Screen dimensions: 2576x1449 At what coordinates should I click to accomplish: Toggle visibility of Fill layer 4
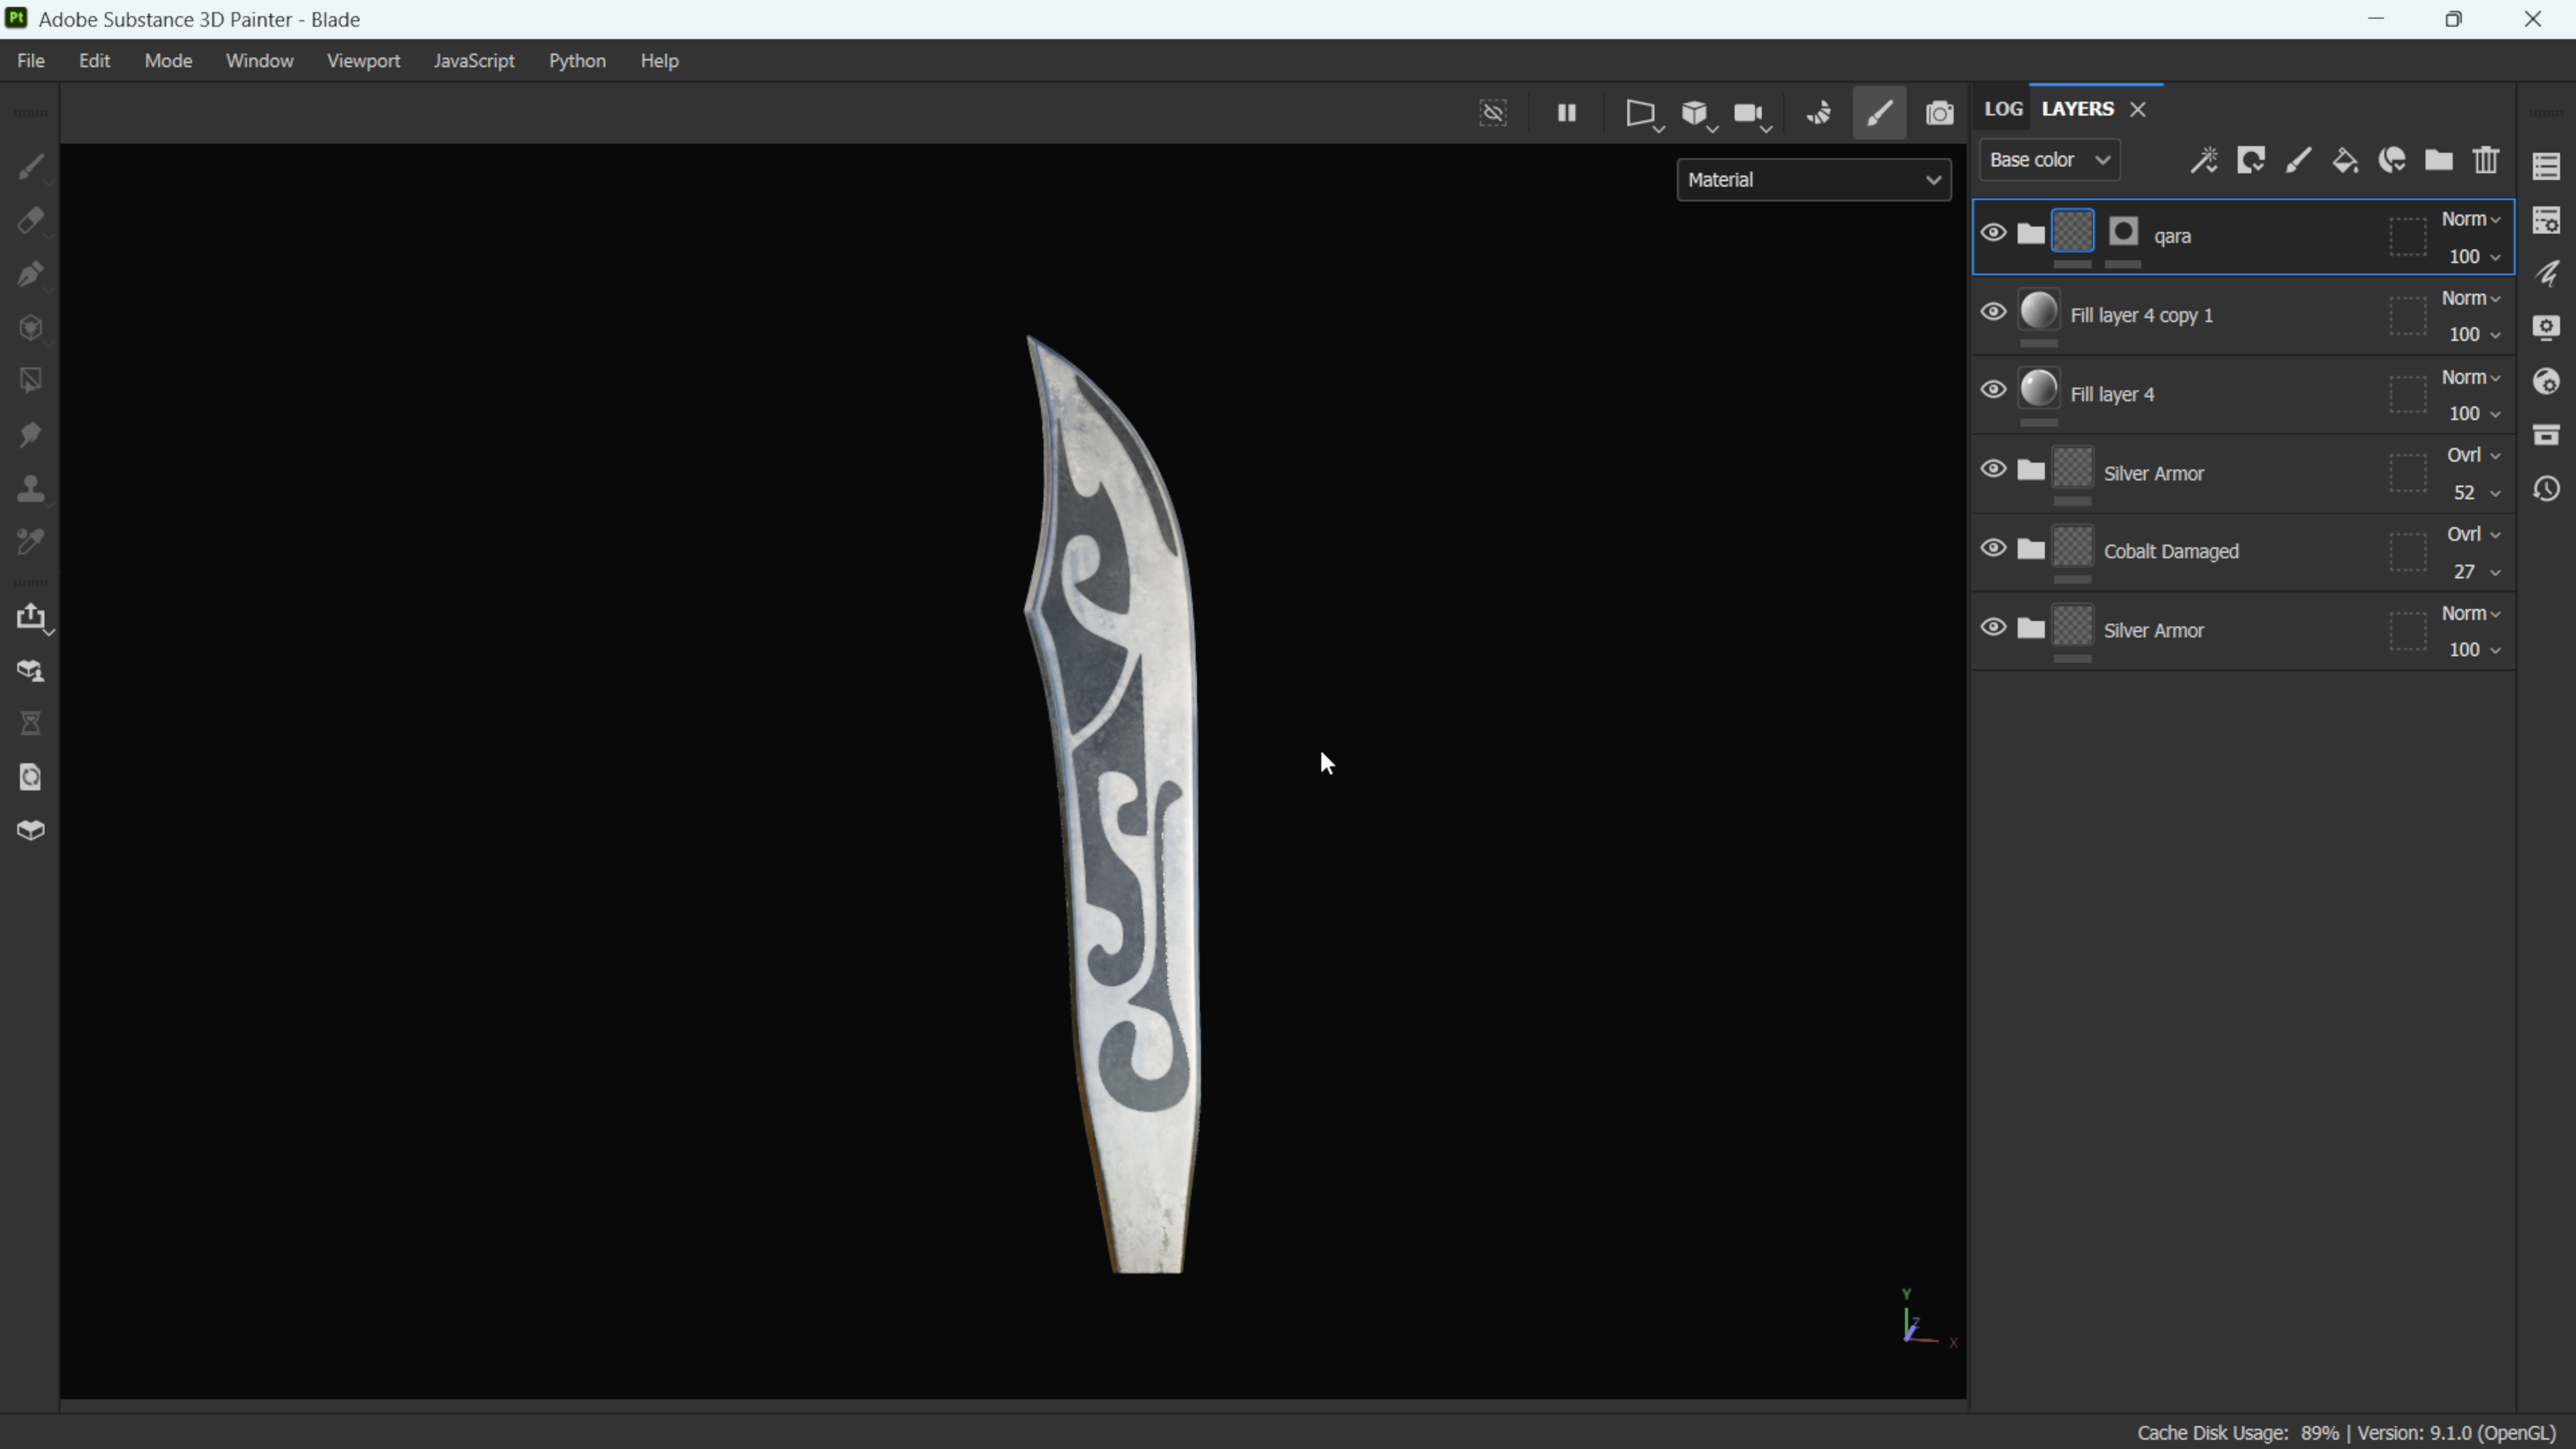1993,390
